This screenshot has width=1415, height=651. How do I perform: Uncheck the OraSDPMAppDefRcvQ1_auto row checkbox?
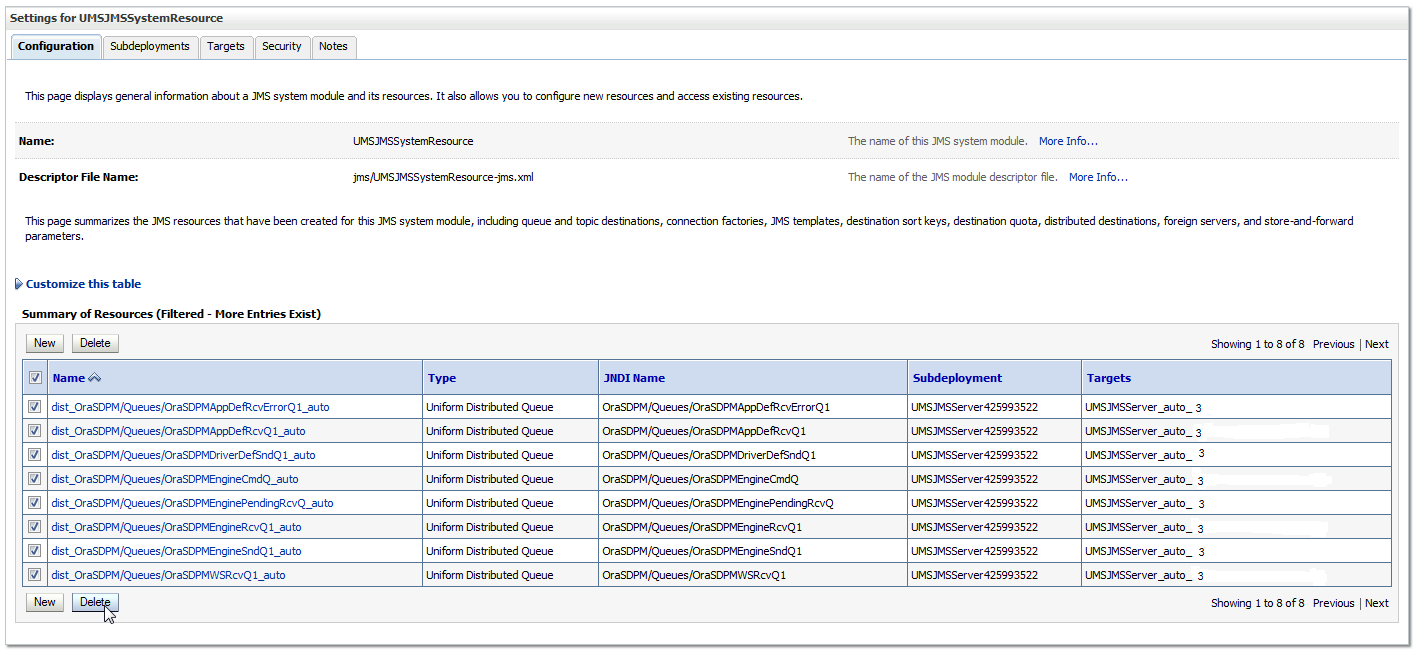pos(35,431)
